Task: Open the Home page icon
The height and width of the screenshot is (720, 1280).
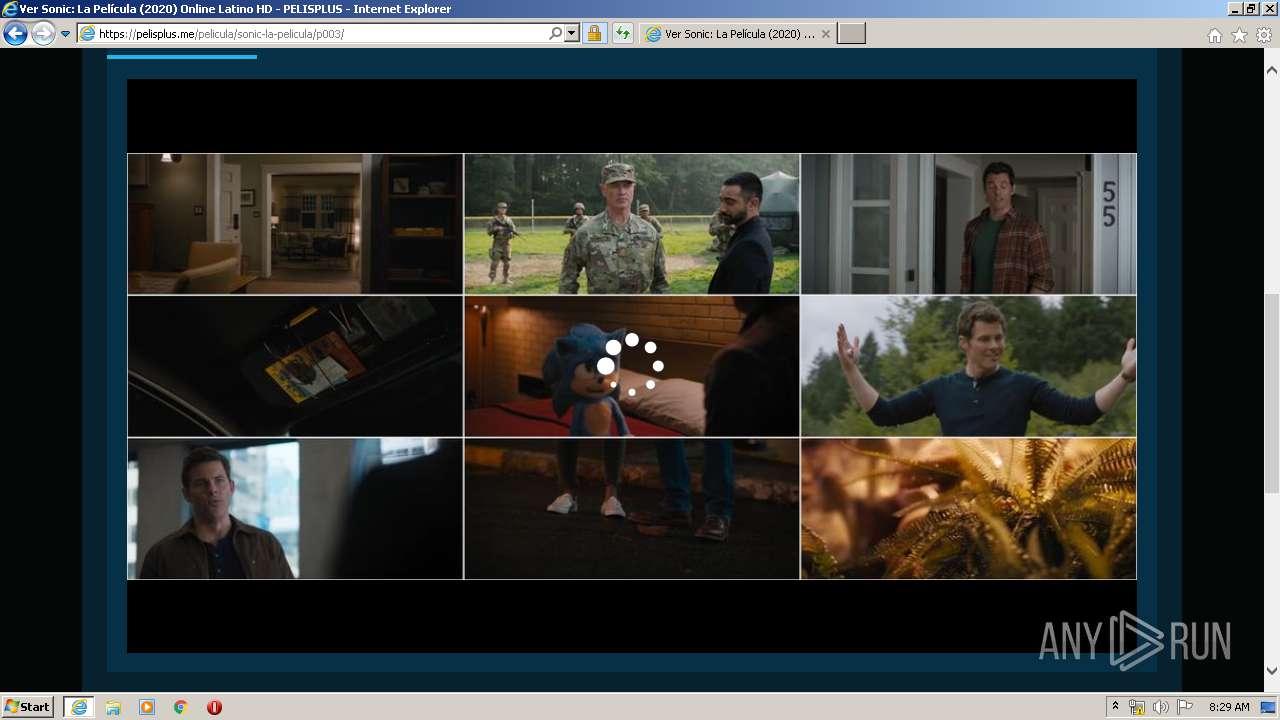Action: point(1214,35)
